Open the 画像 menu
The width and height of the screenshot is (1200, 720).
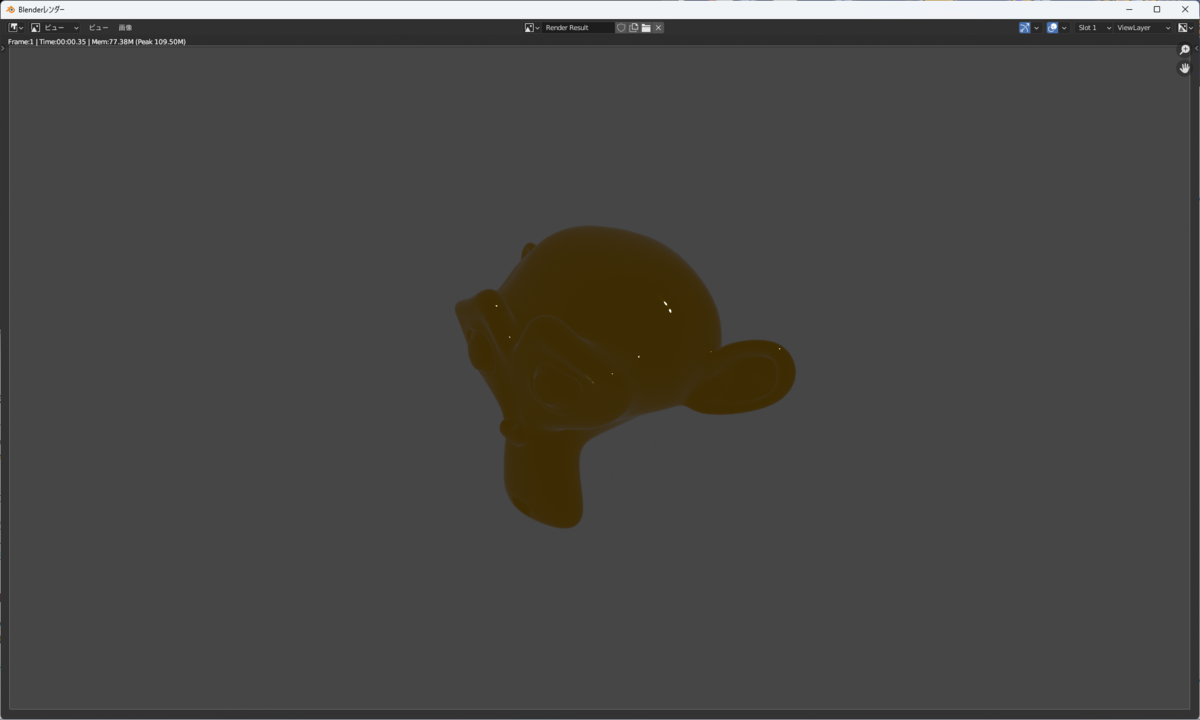125,28
